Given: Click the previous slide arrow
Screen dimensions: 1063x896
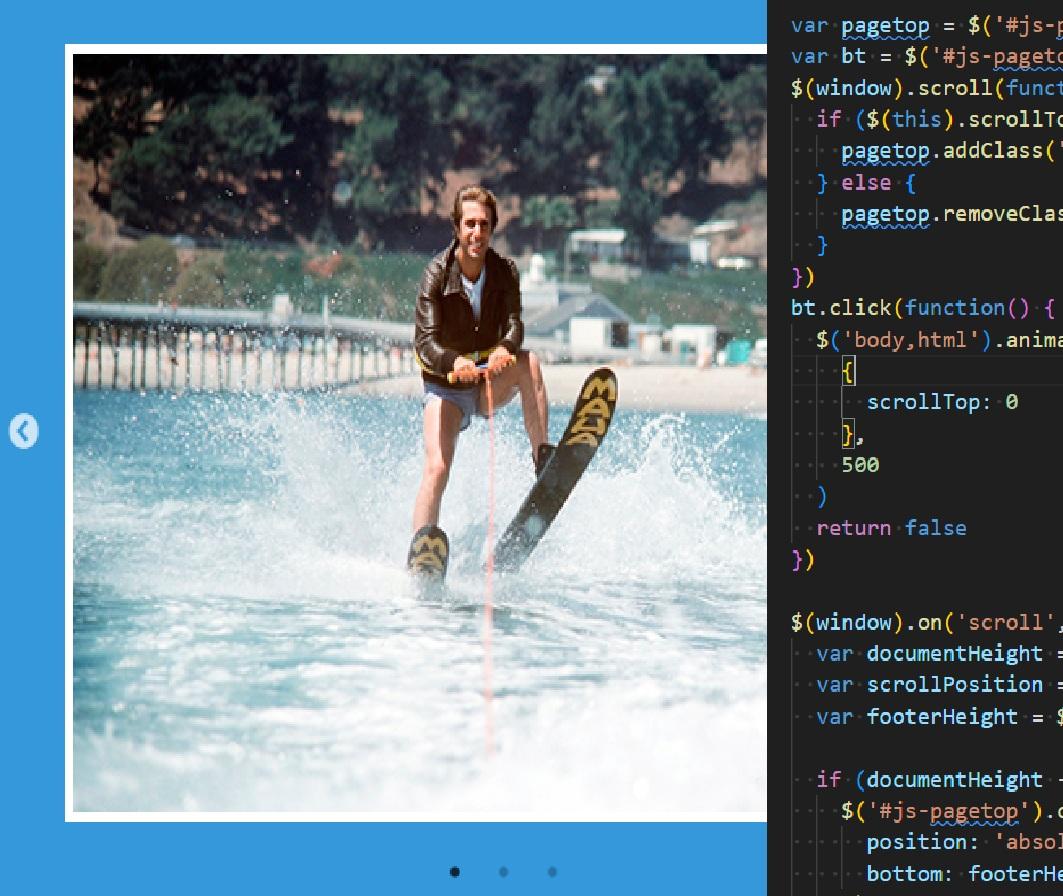Looking at the screenshot, I should click(24, 431).
